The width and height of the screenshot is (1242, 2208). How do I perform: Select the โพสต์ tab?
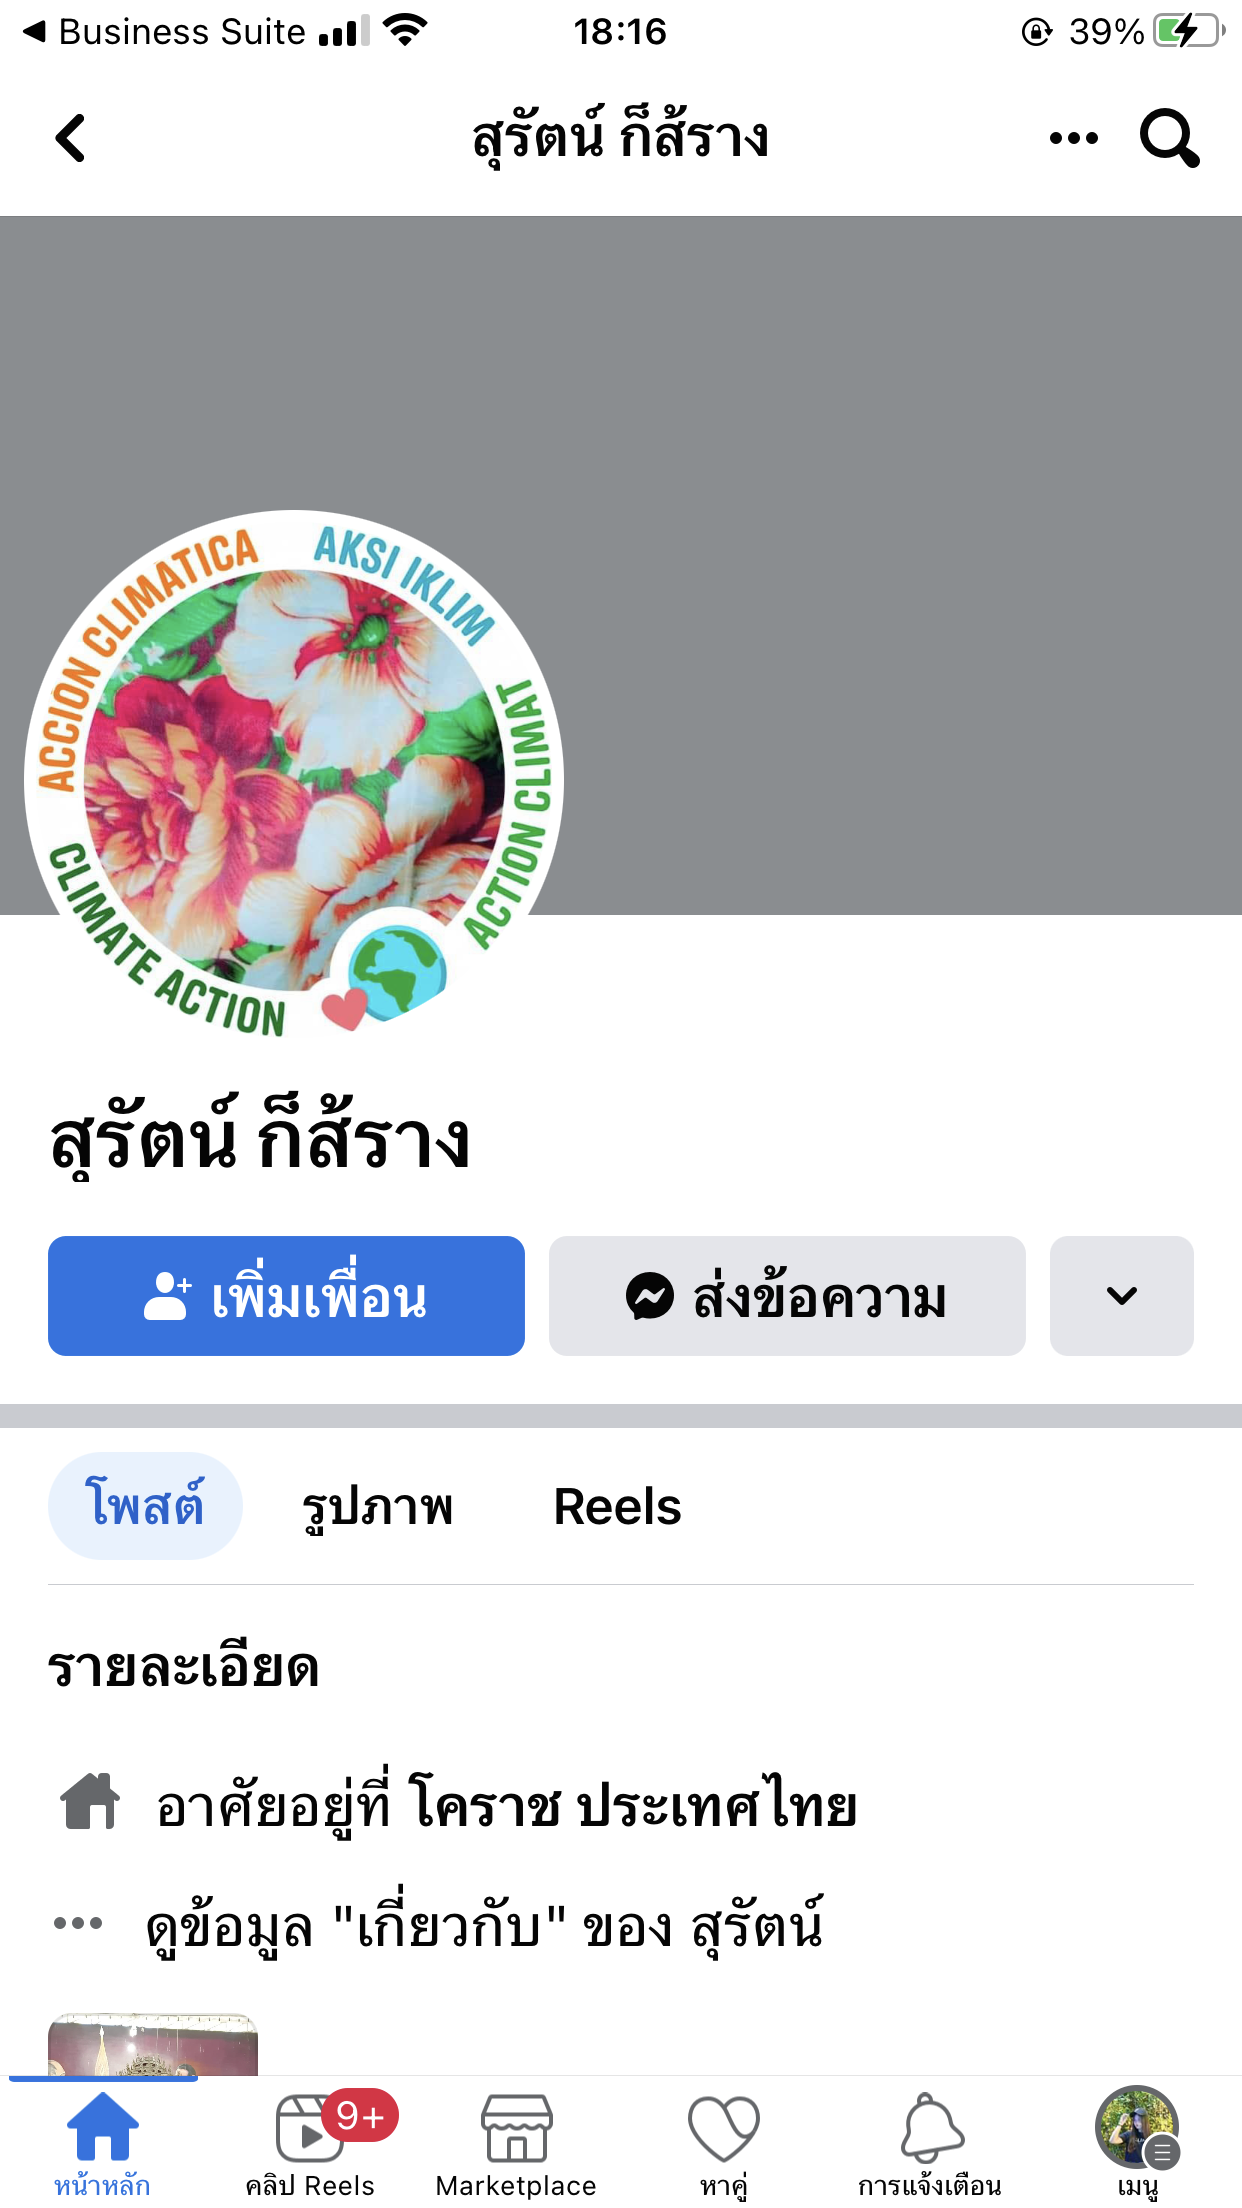click(145, 1506)
